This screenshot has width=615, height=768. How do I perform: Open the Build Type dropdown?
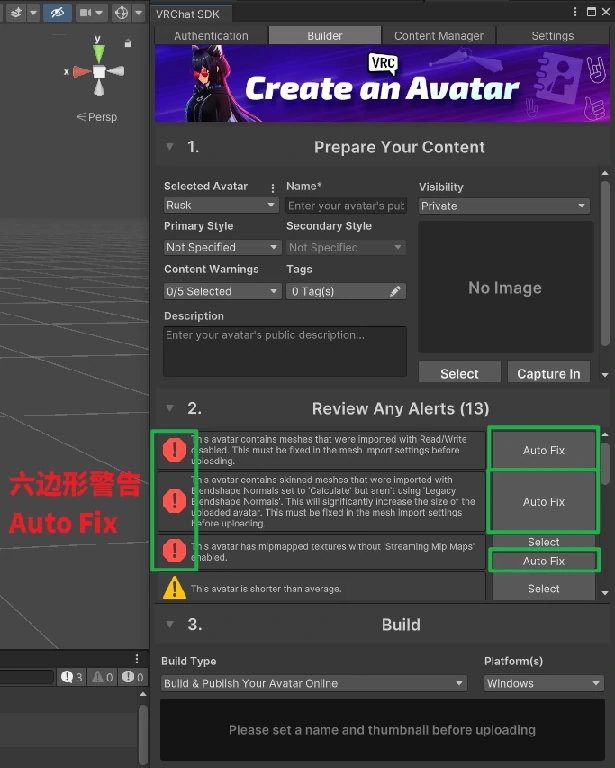click(x=314, y=683)
